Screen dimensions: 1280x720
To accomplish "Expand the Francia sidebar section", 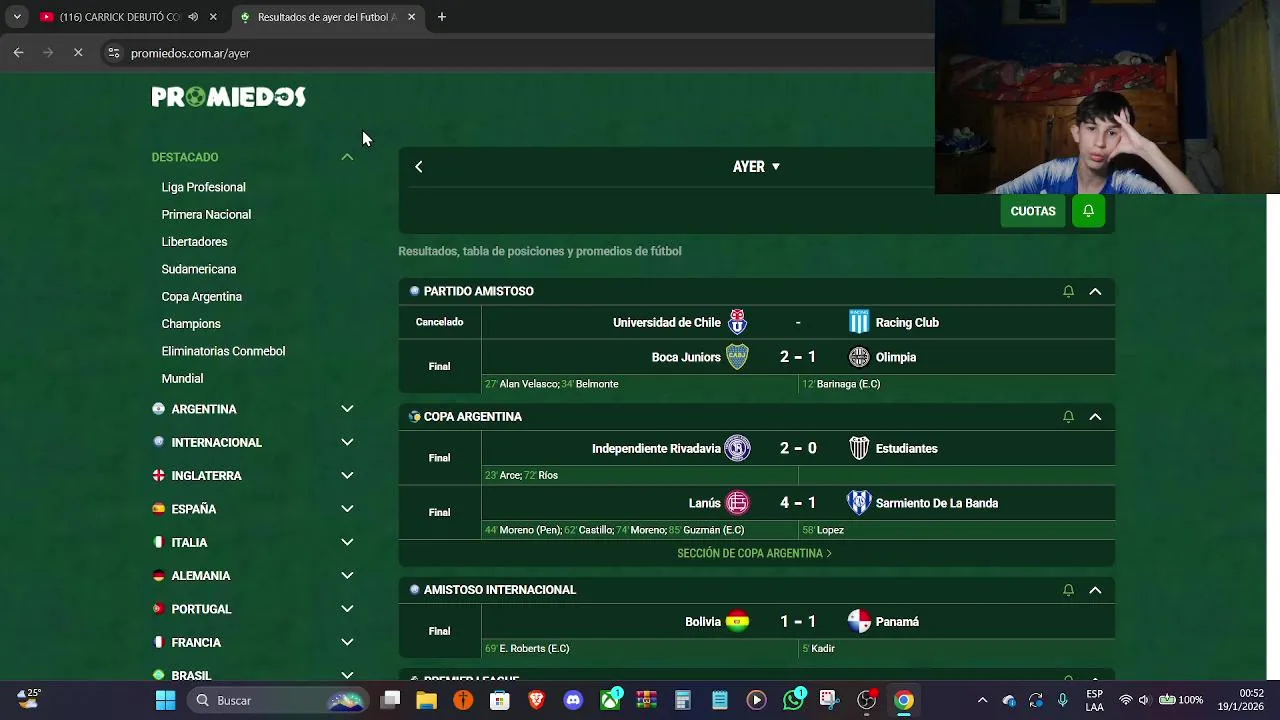I will pyautogui.click(x=347, y=642).
